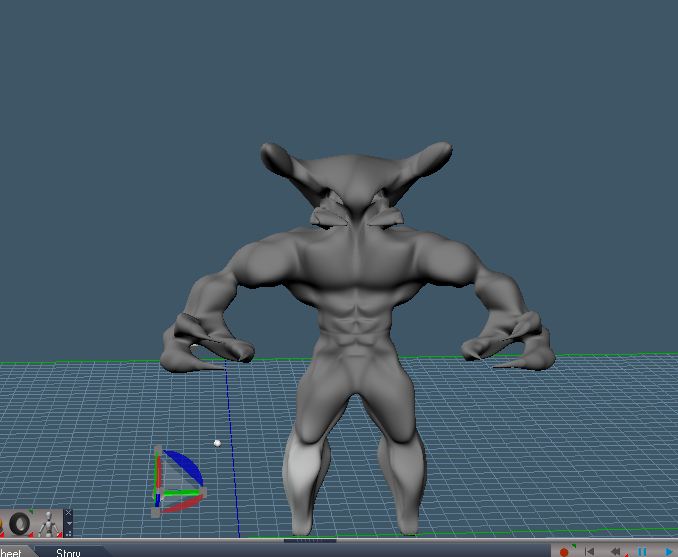The width and height of the screenshot is (678, 557).
Task: Go to the start of the take
Action: (x=589, y=551)
